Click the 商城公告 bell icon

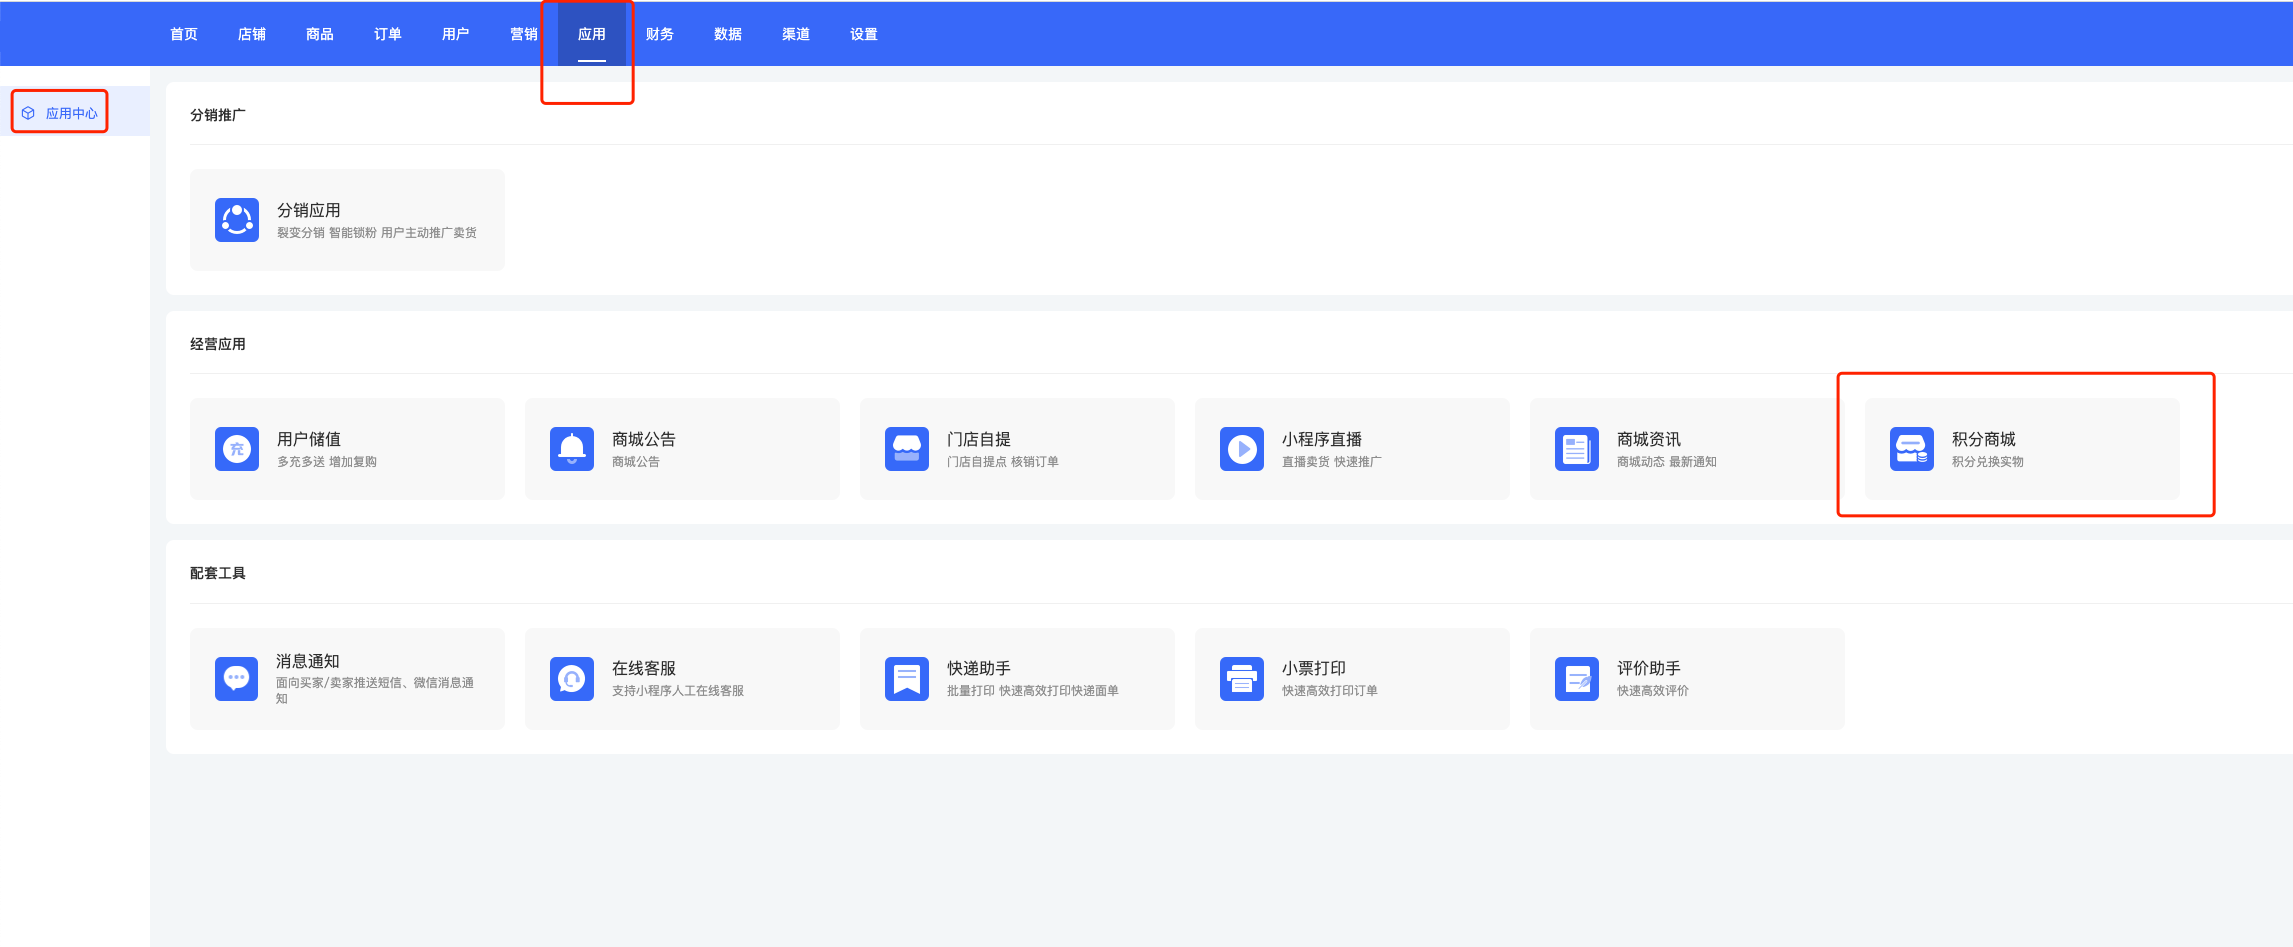(572, 449)
